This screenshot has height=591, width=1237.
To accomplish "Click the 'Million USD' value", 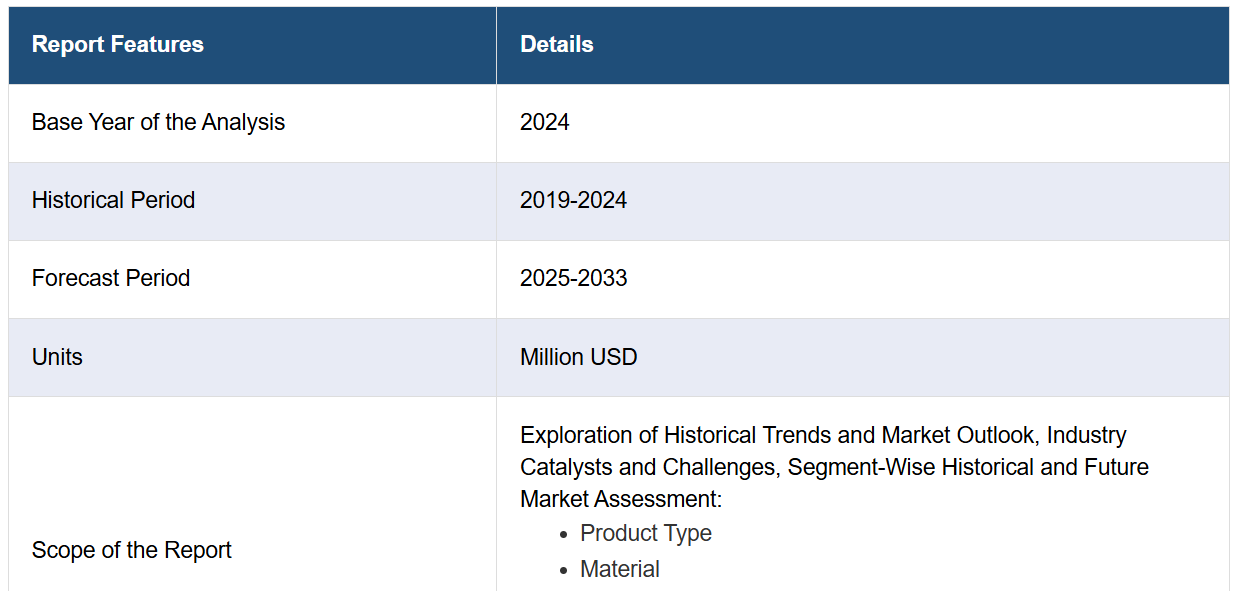I will point(578,357).
